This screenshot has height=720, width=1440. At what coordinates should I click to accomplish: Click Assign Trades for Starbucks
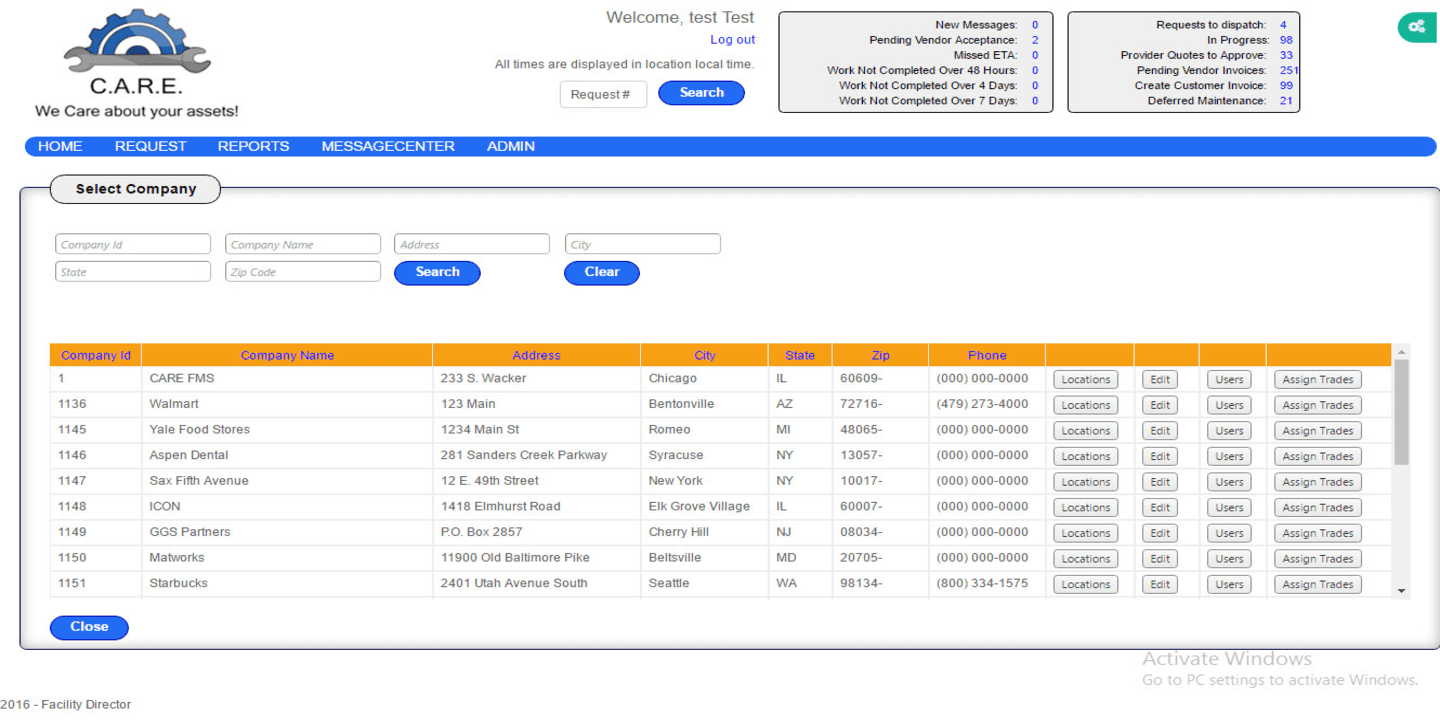click(1318, 584)
